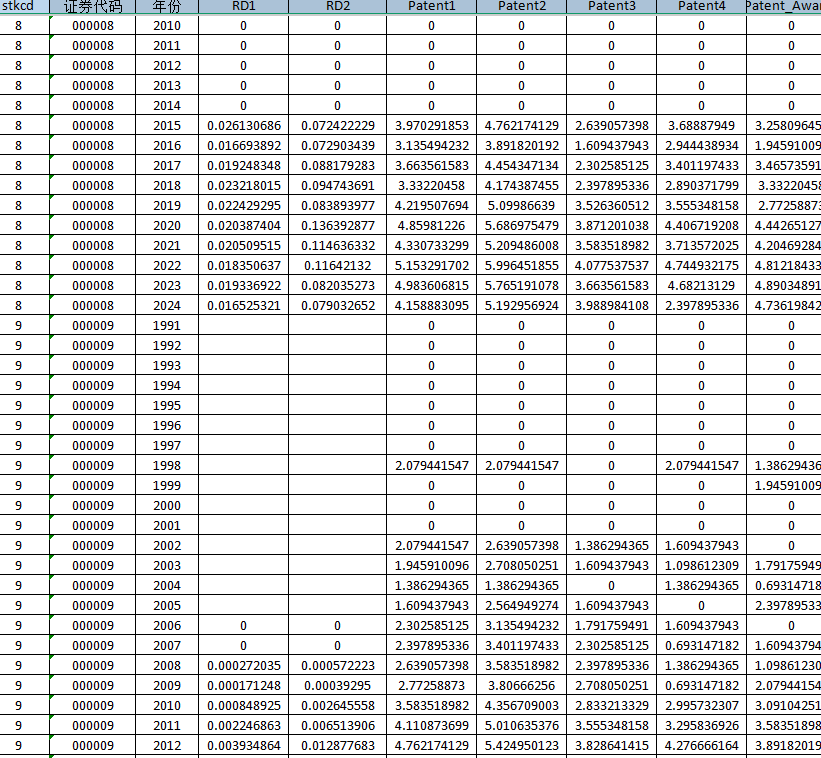
Task: Select the 年份 column header
Action: tap(167, 6)
